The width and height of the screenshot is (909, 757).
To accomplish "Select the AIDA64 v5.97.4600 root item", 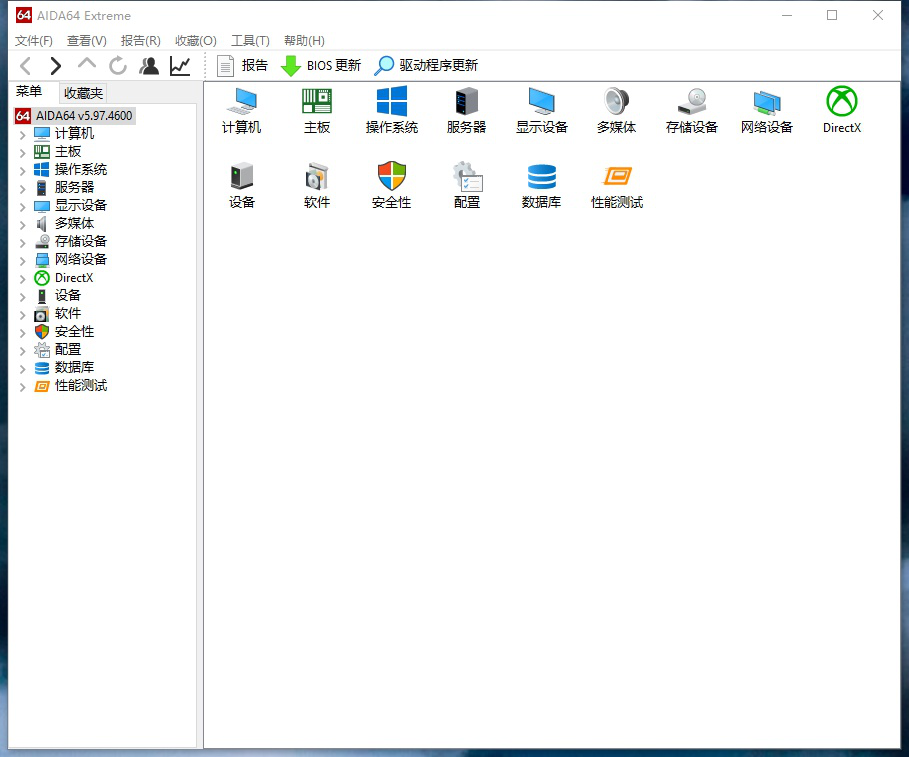I will coord(74,115).
